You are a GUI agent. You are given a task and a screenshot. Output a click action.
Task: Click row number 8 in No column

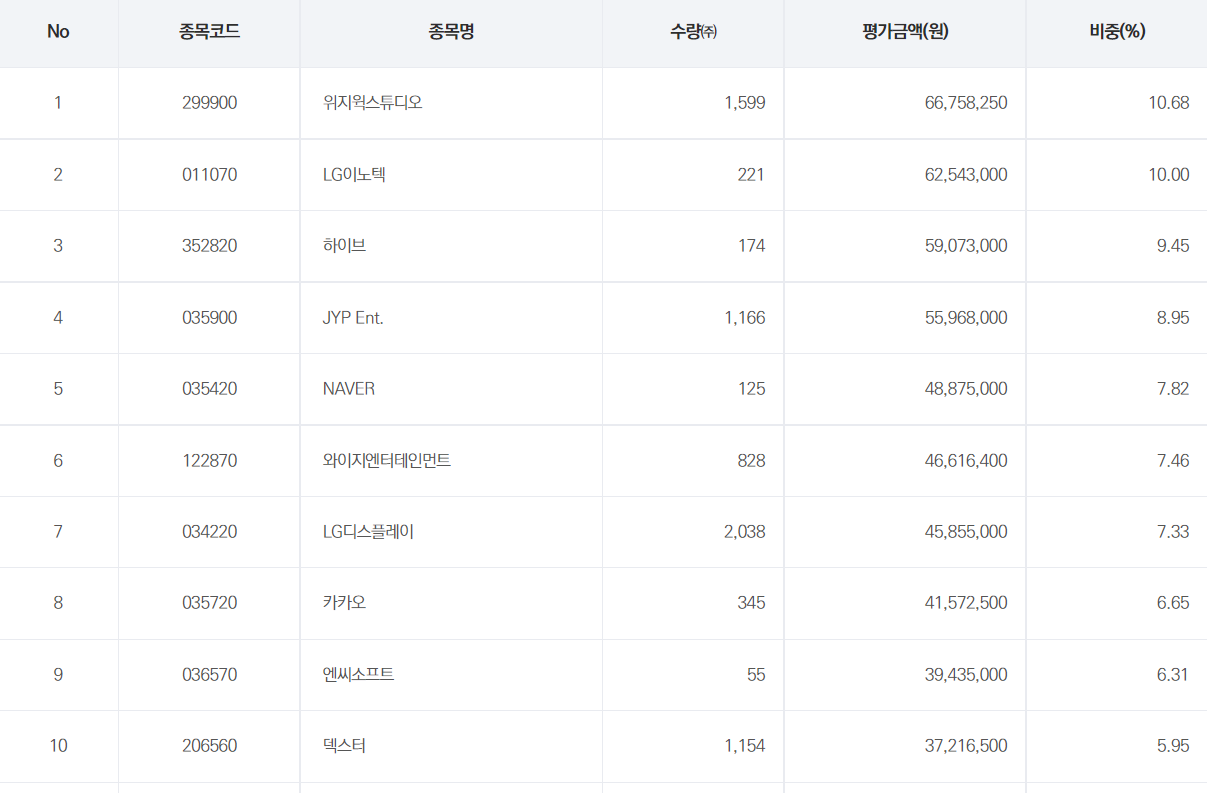(x=58, y=603)
